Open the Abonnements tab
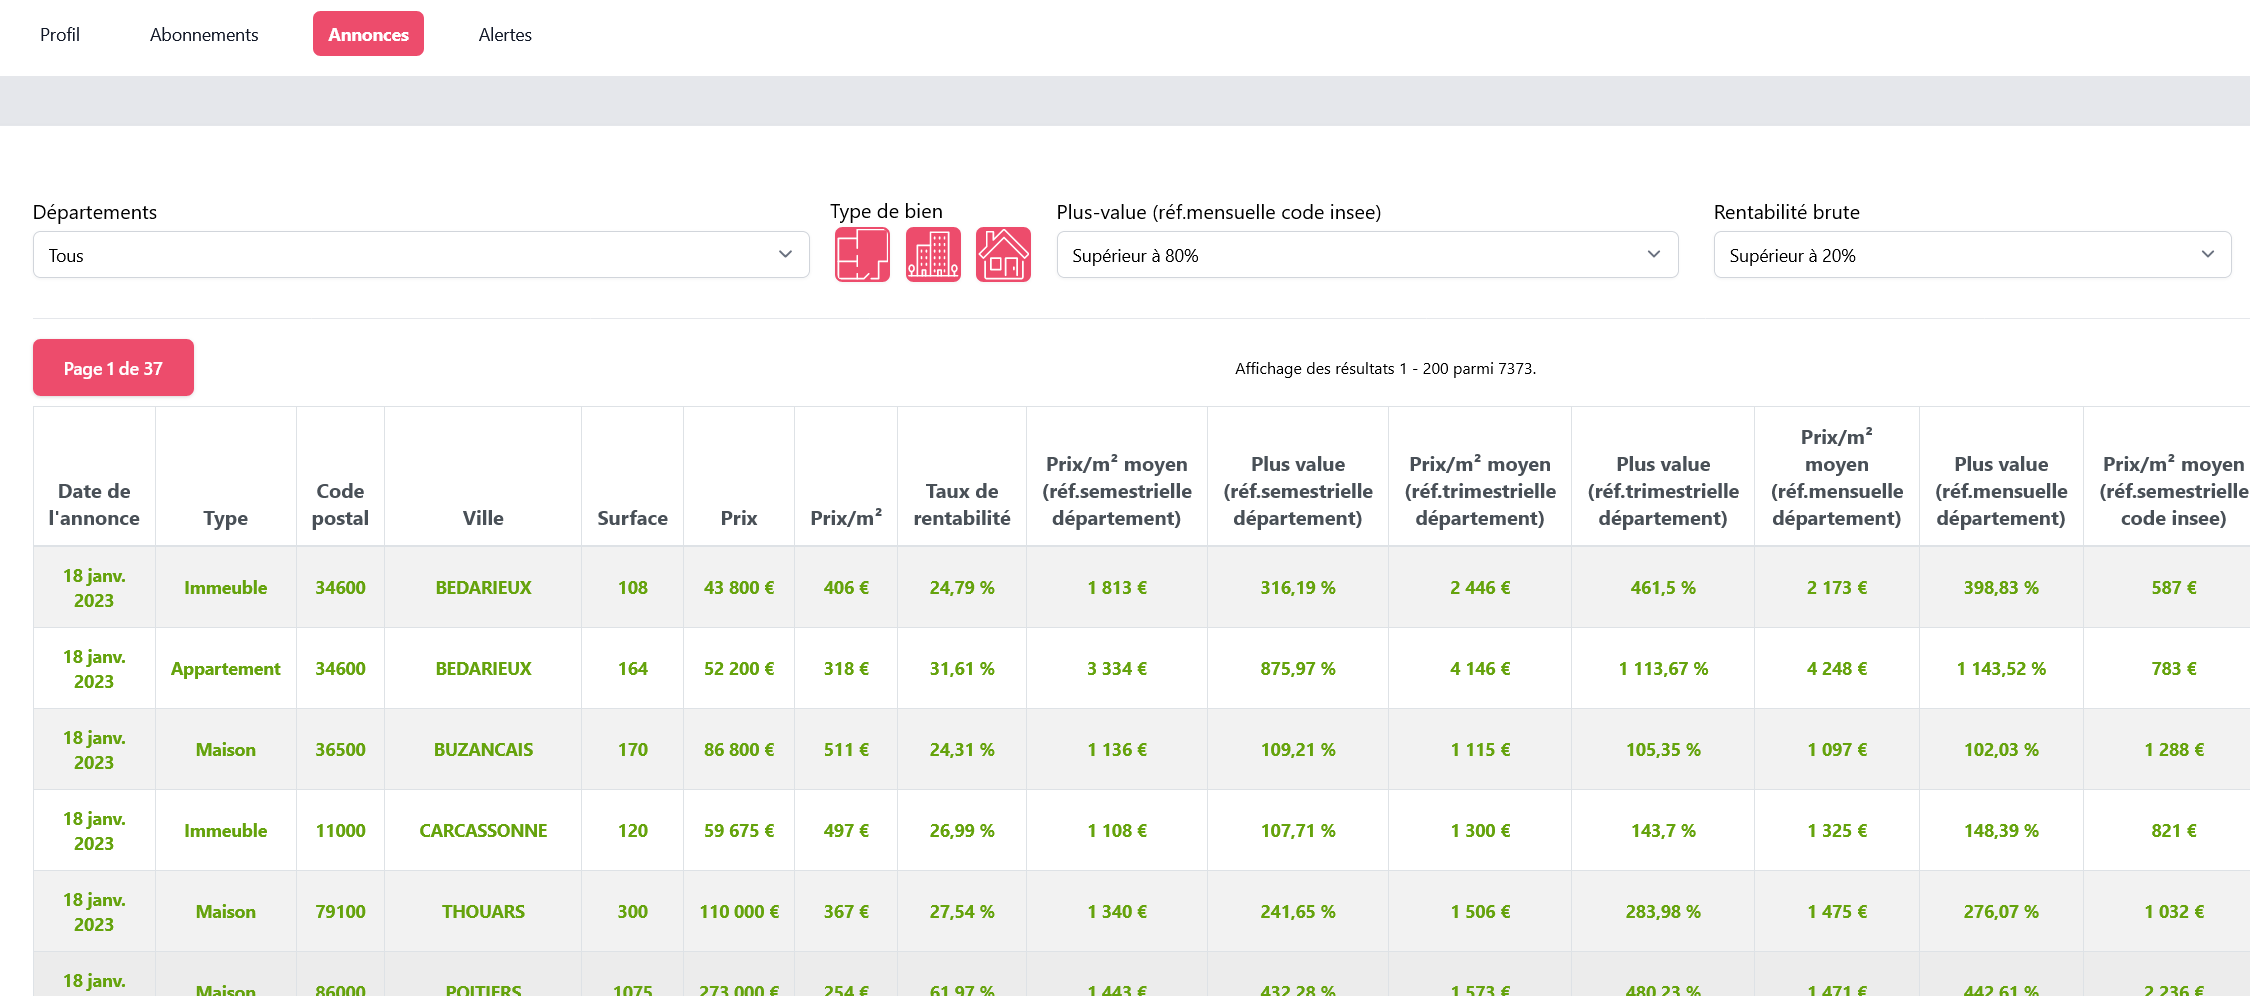2250x996 pixels. click(204, 34)
